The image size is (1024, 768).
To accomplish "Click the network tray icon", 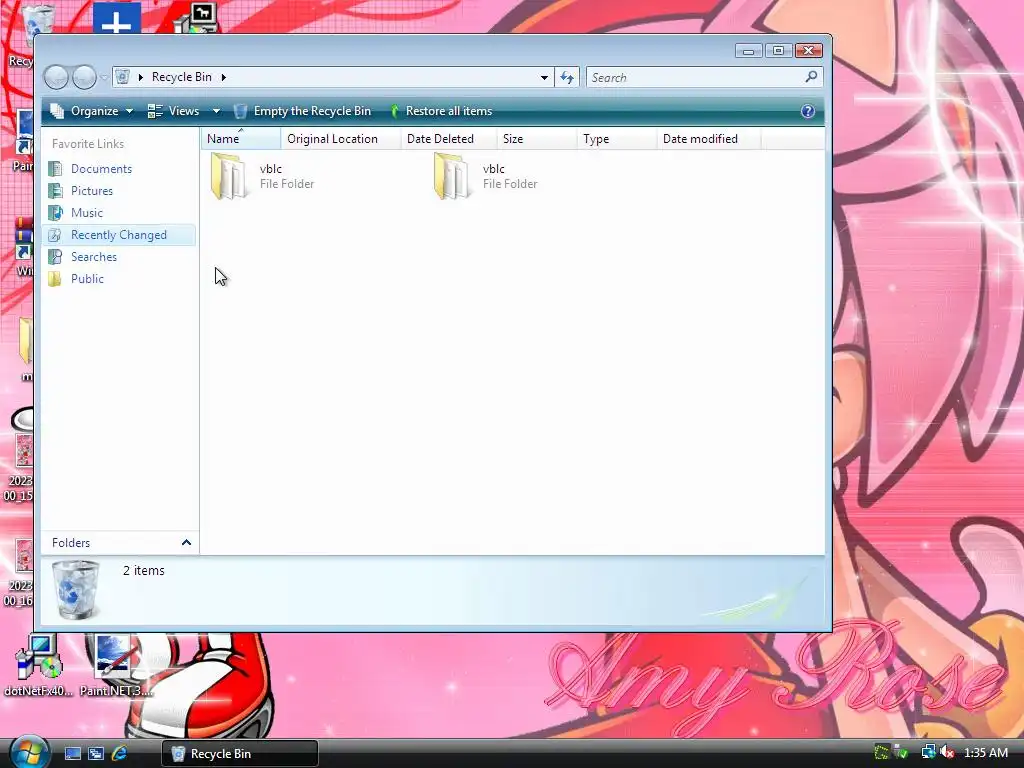I will tap(928, 753).
